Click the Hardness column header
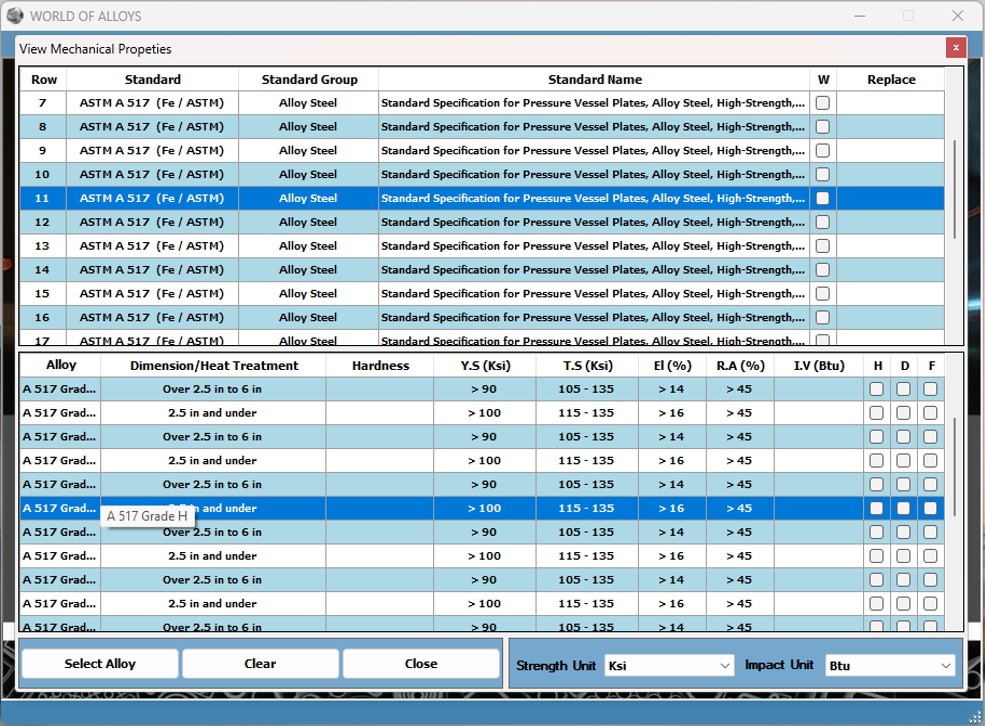 click(380, 366)
